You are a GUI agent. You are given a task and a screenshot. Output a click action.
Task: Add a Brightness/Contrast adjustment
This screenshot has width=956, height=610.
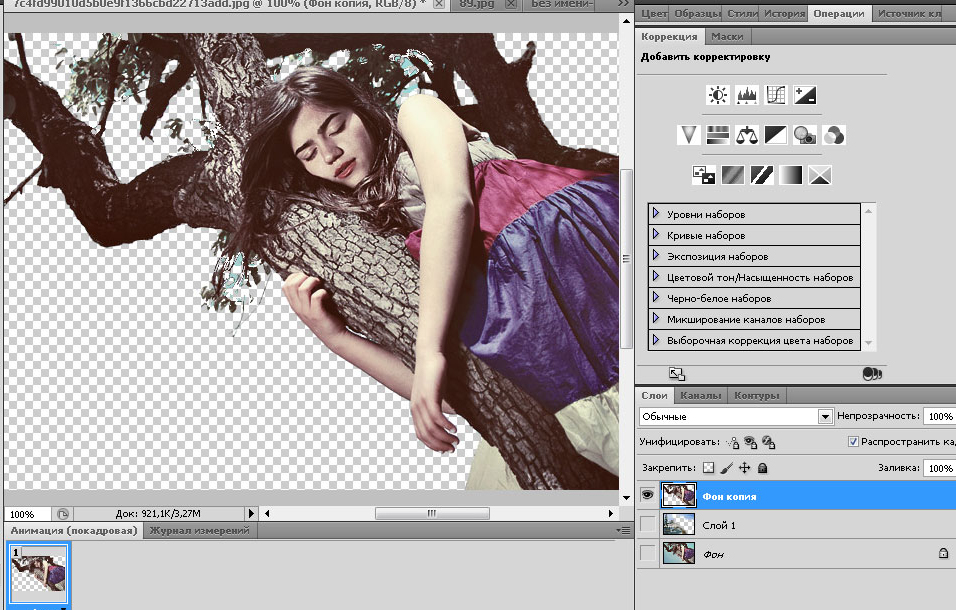point(718,95)
